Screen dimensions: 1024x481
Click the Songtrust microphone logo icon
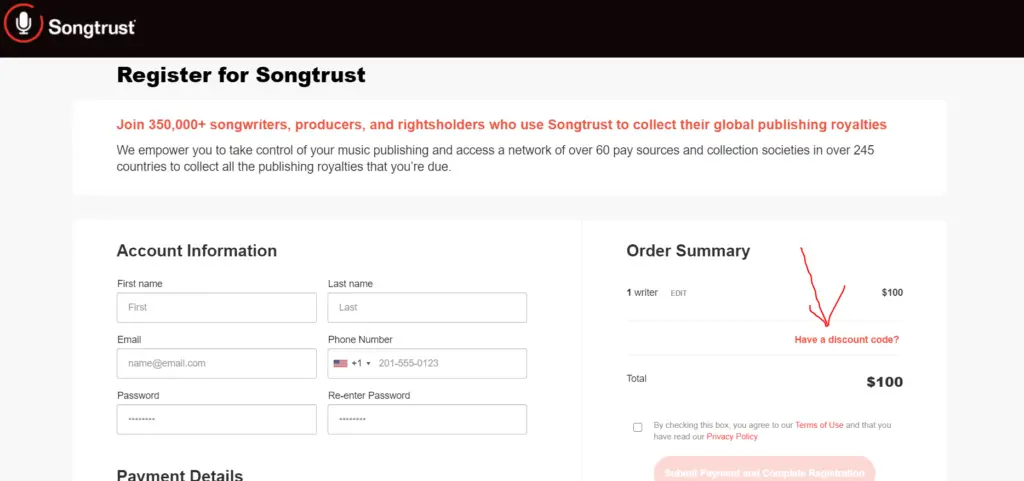[x=24, y=25]
